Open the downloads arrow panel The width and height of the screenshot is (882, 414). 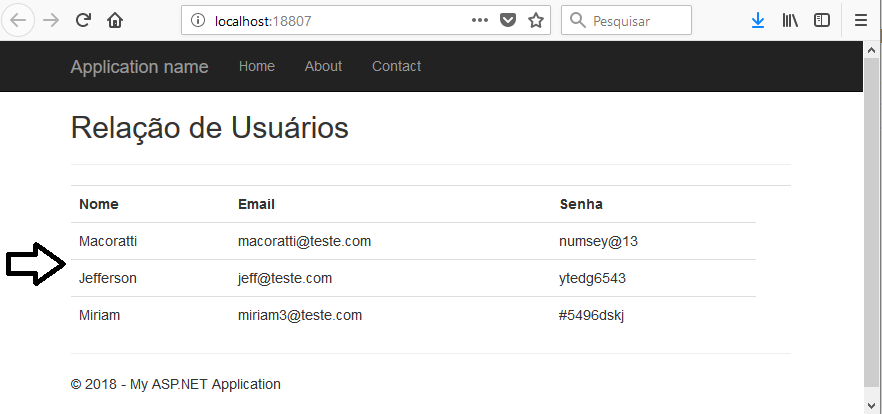[758, 21]
